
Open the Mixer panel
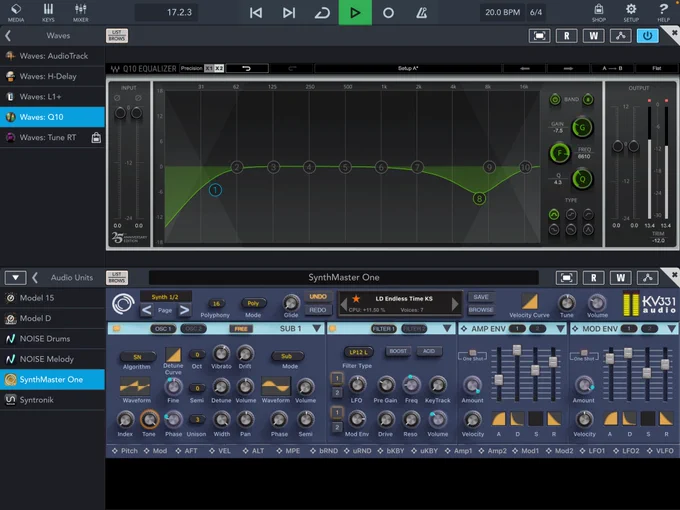(81, 12)
